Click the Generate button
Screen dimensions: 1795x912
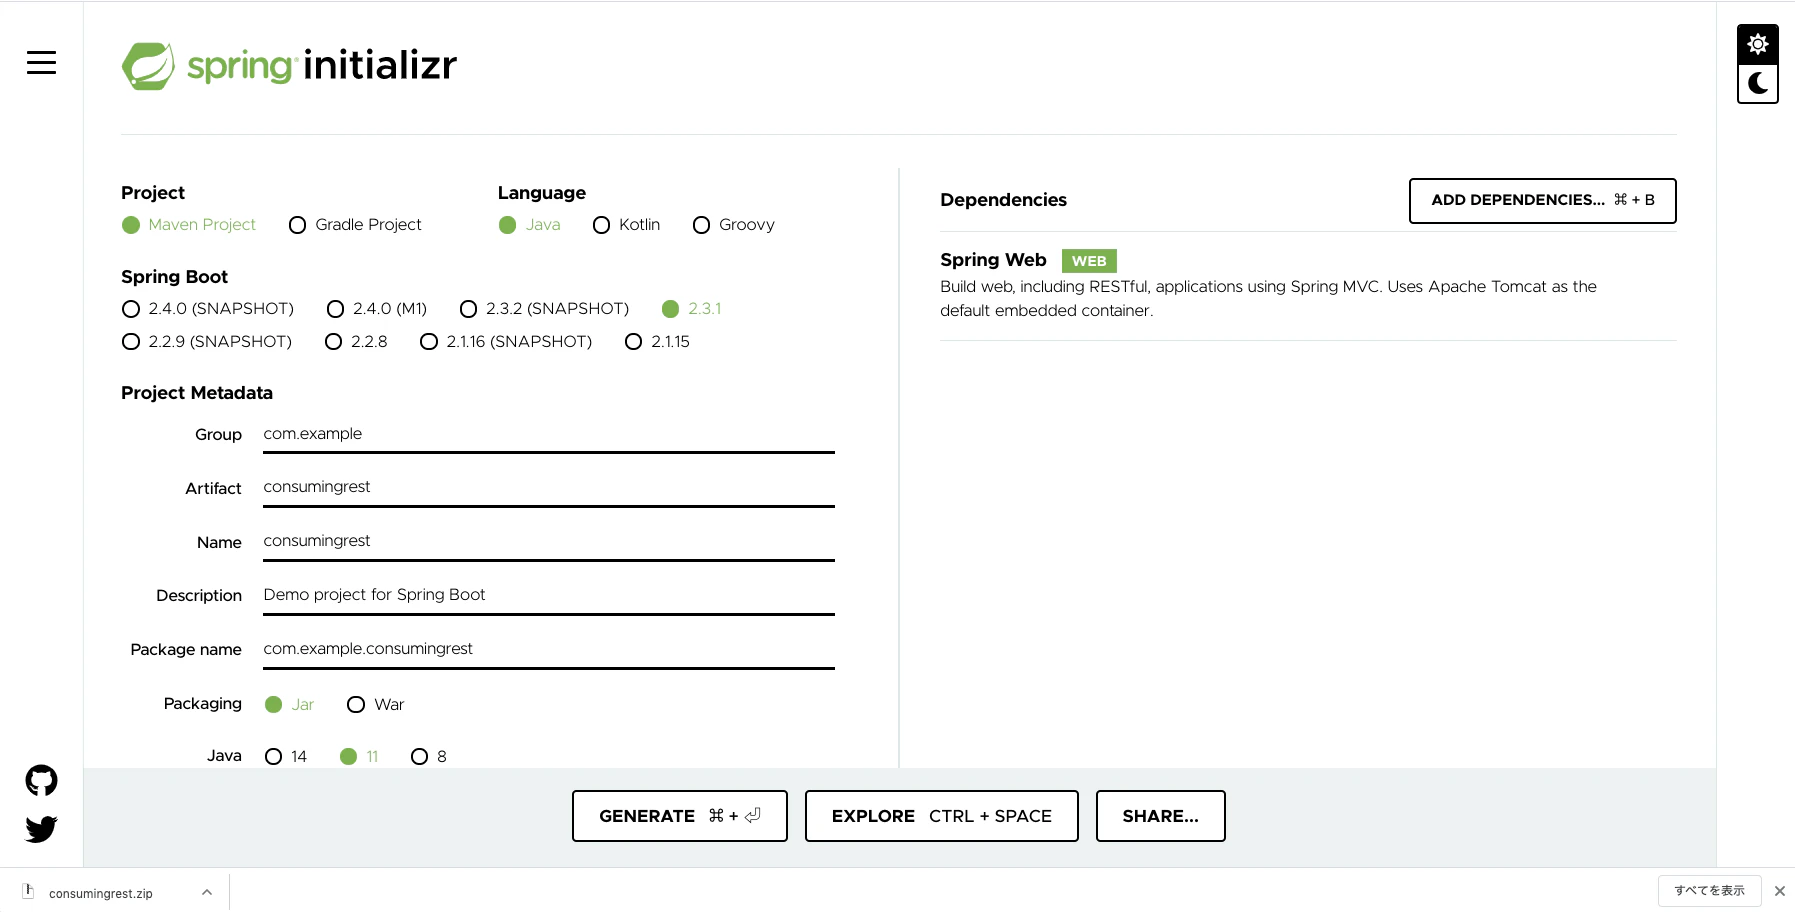point(680,816)
